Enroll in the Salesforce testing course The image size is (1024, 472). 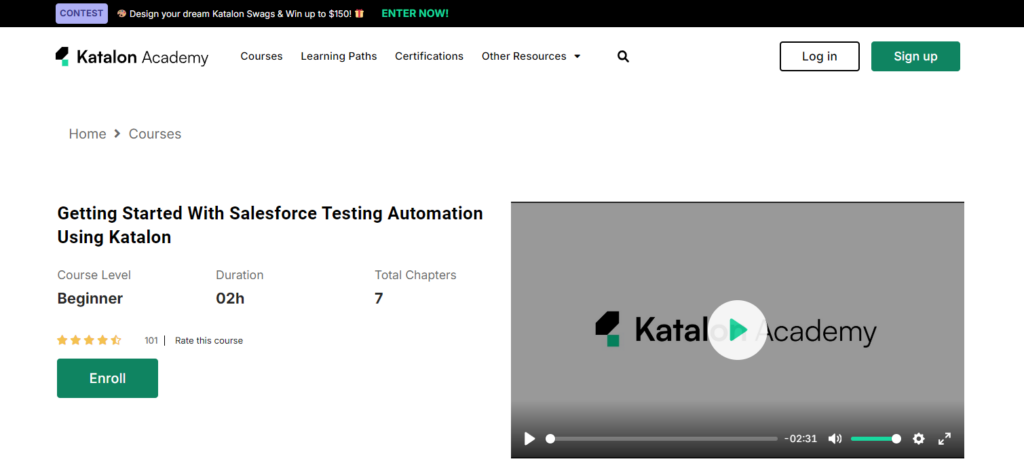[108, 378]
